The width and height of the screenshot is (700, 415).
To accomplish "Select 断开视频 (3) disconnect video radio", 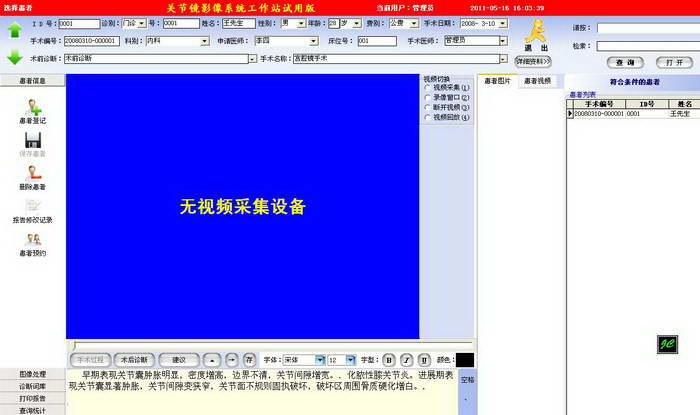I will 427,107.
